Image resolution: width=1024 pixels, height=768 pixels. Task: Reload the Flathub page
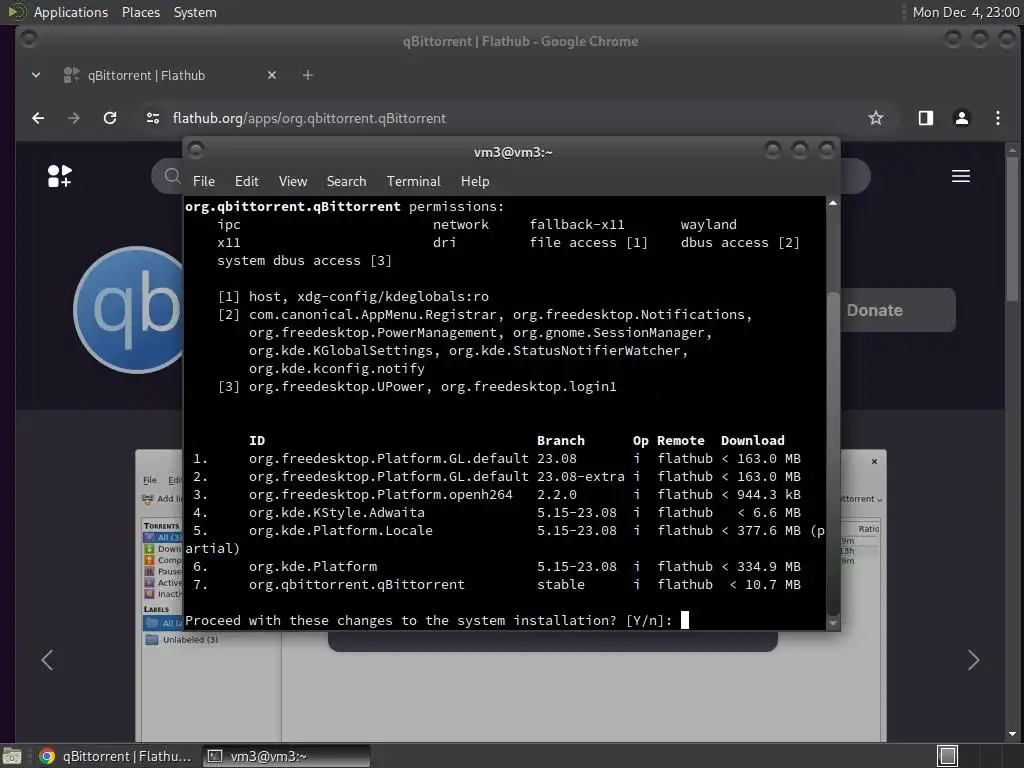(110, 118)
